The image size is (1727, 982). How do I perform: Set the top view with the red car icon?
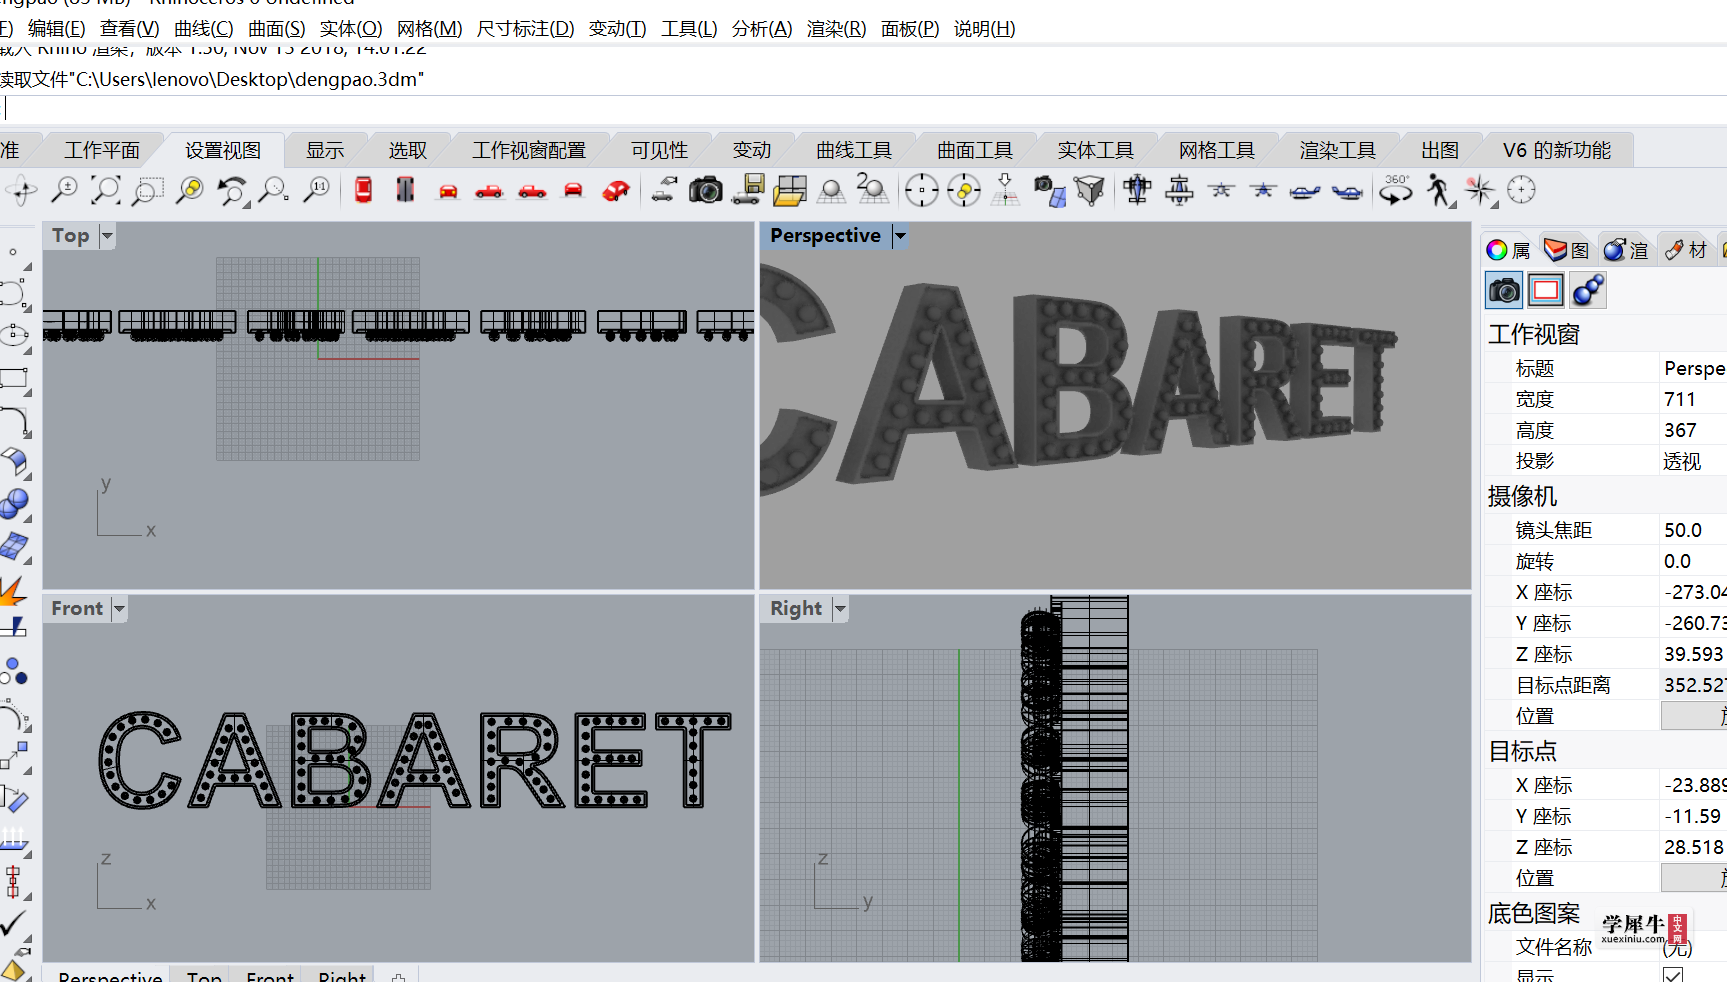coord(363,190)
